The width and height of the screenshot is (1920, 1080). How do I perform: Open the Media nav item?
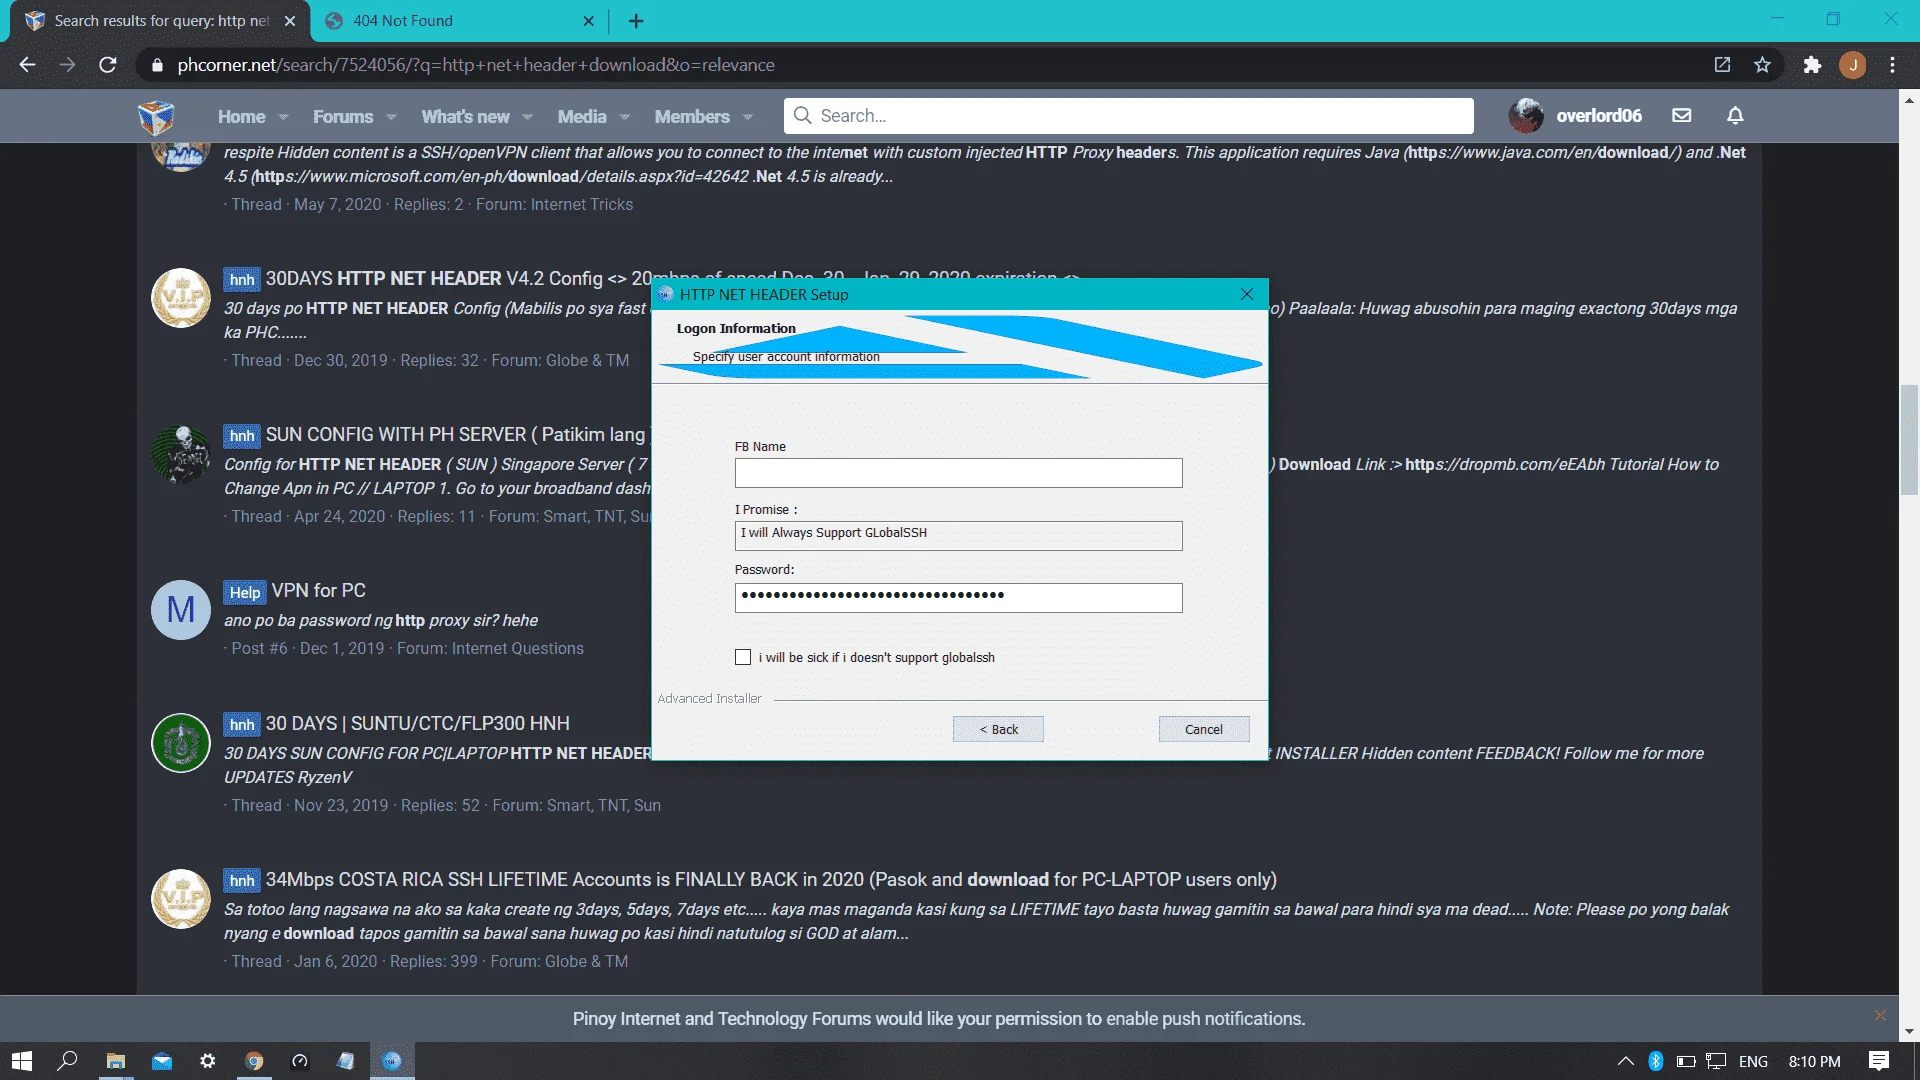click(x=582, y=117)
